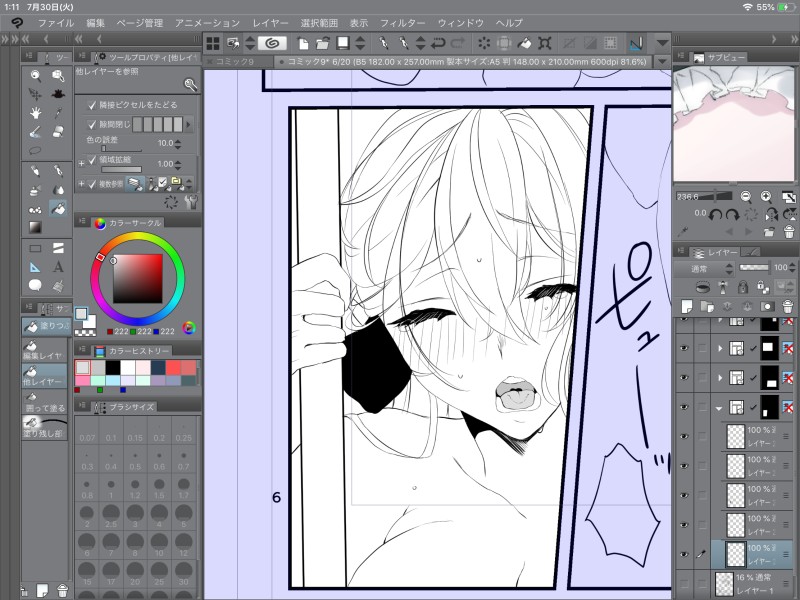The image size is (800, 600).
Task: Toggle 隣接ピクセルをたどる checkbox
Action: point(91,105)
